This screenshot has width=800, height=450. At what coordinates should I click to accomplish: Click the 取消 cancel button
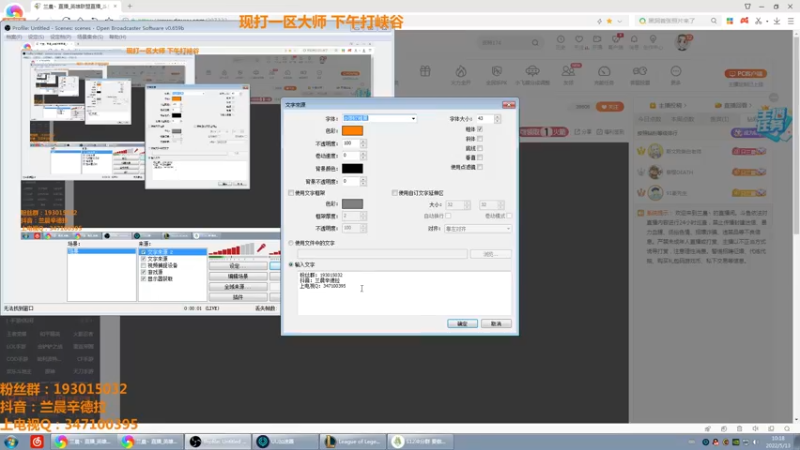(x=496, y=324)
